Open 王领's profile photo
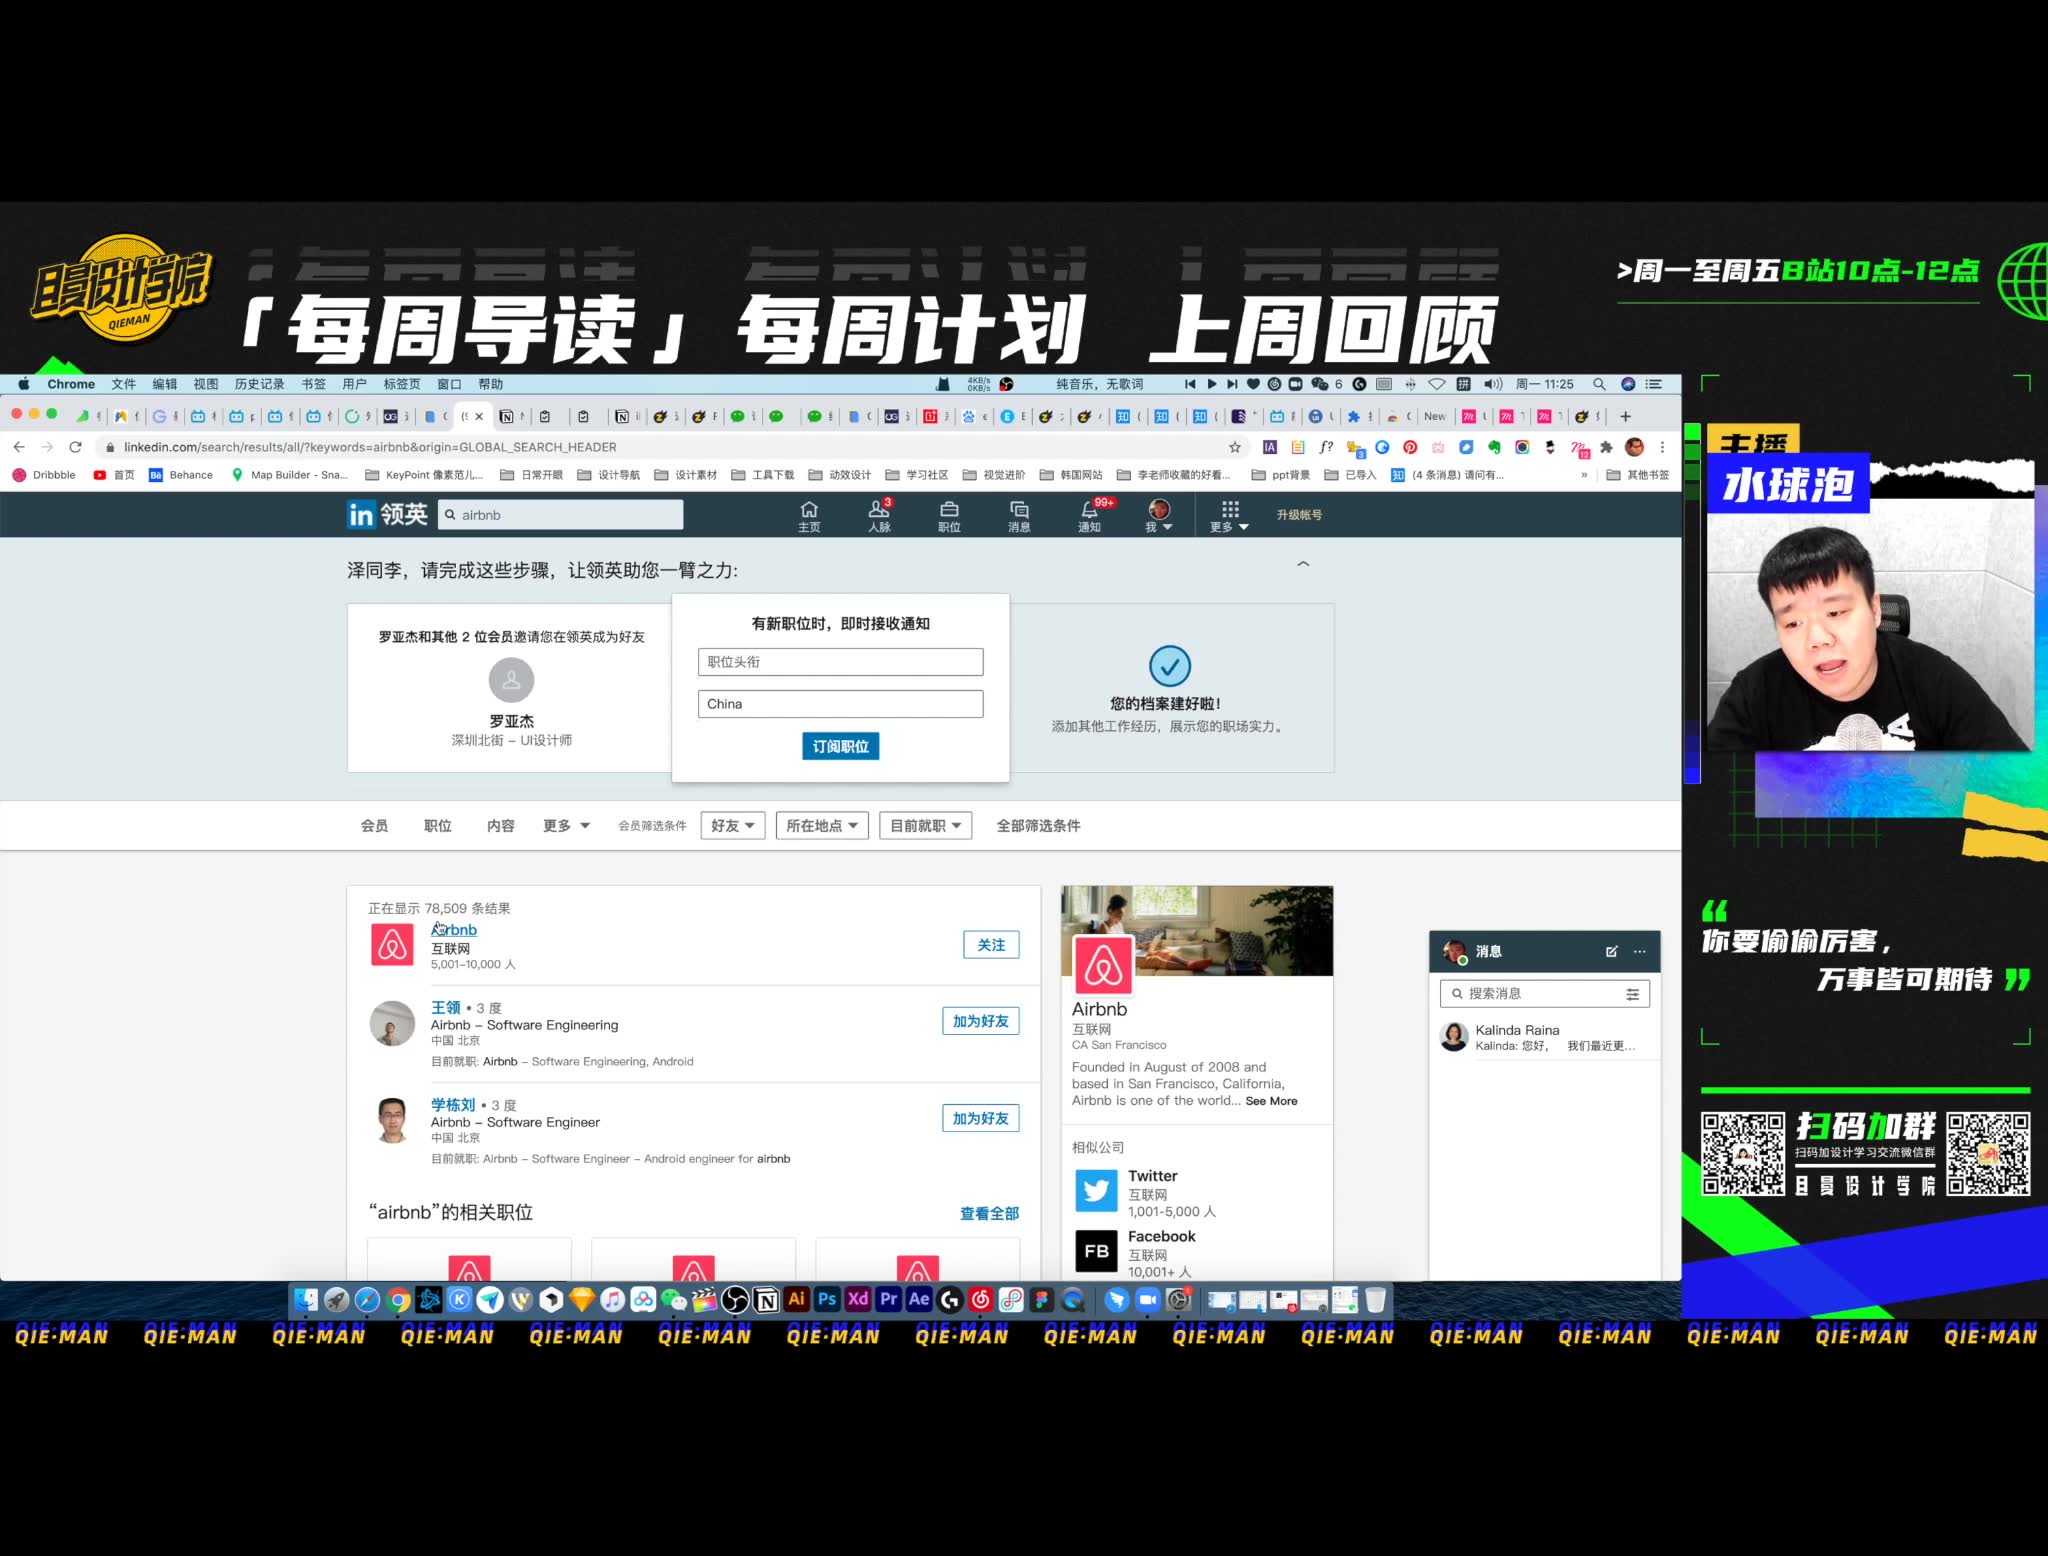The image size is (2048, 1556). click(392, 1023)
